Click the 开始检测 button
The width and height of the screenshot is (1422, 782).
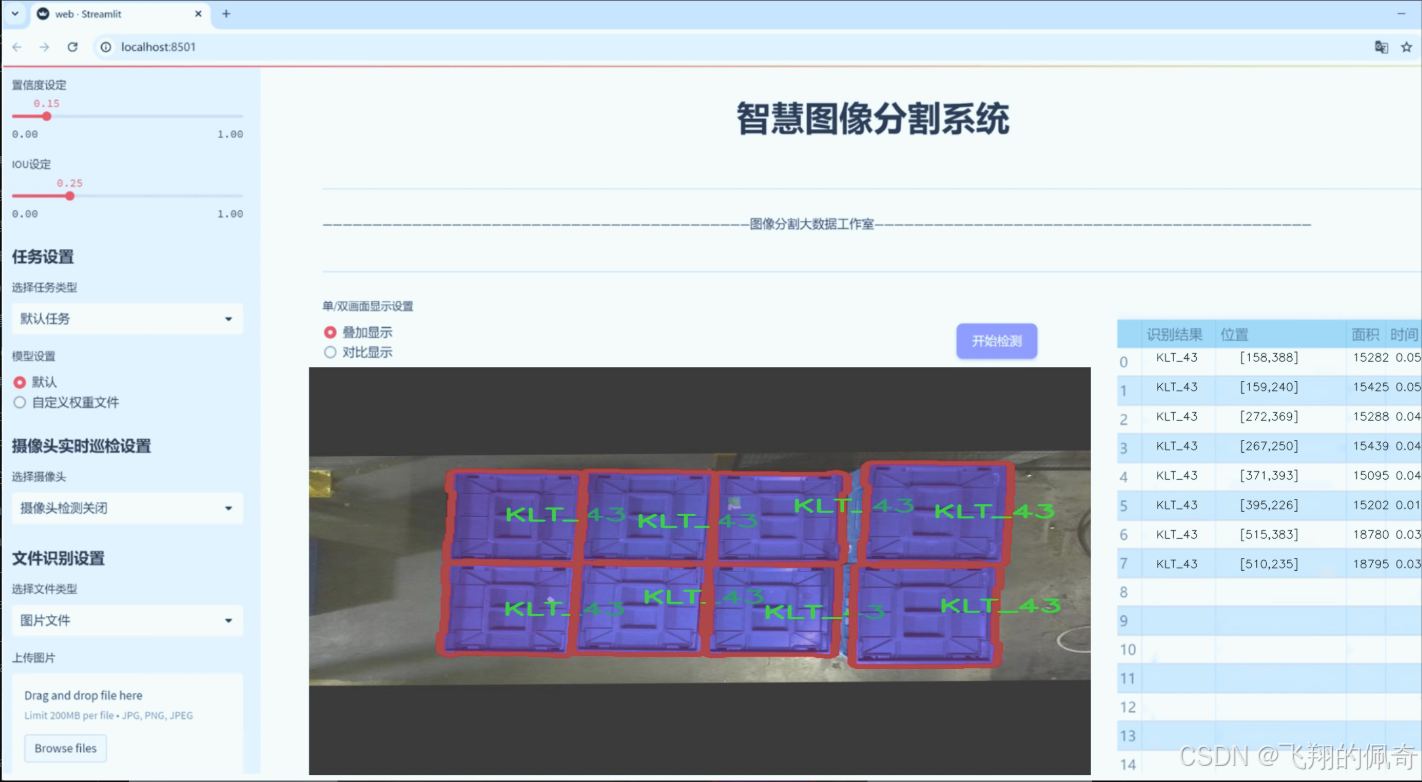[x=996, y=341]
